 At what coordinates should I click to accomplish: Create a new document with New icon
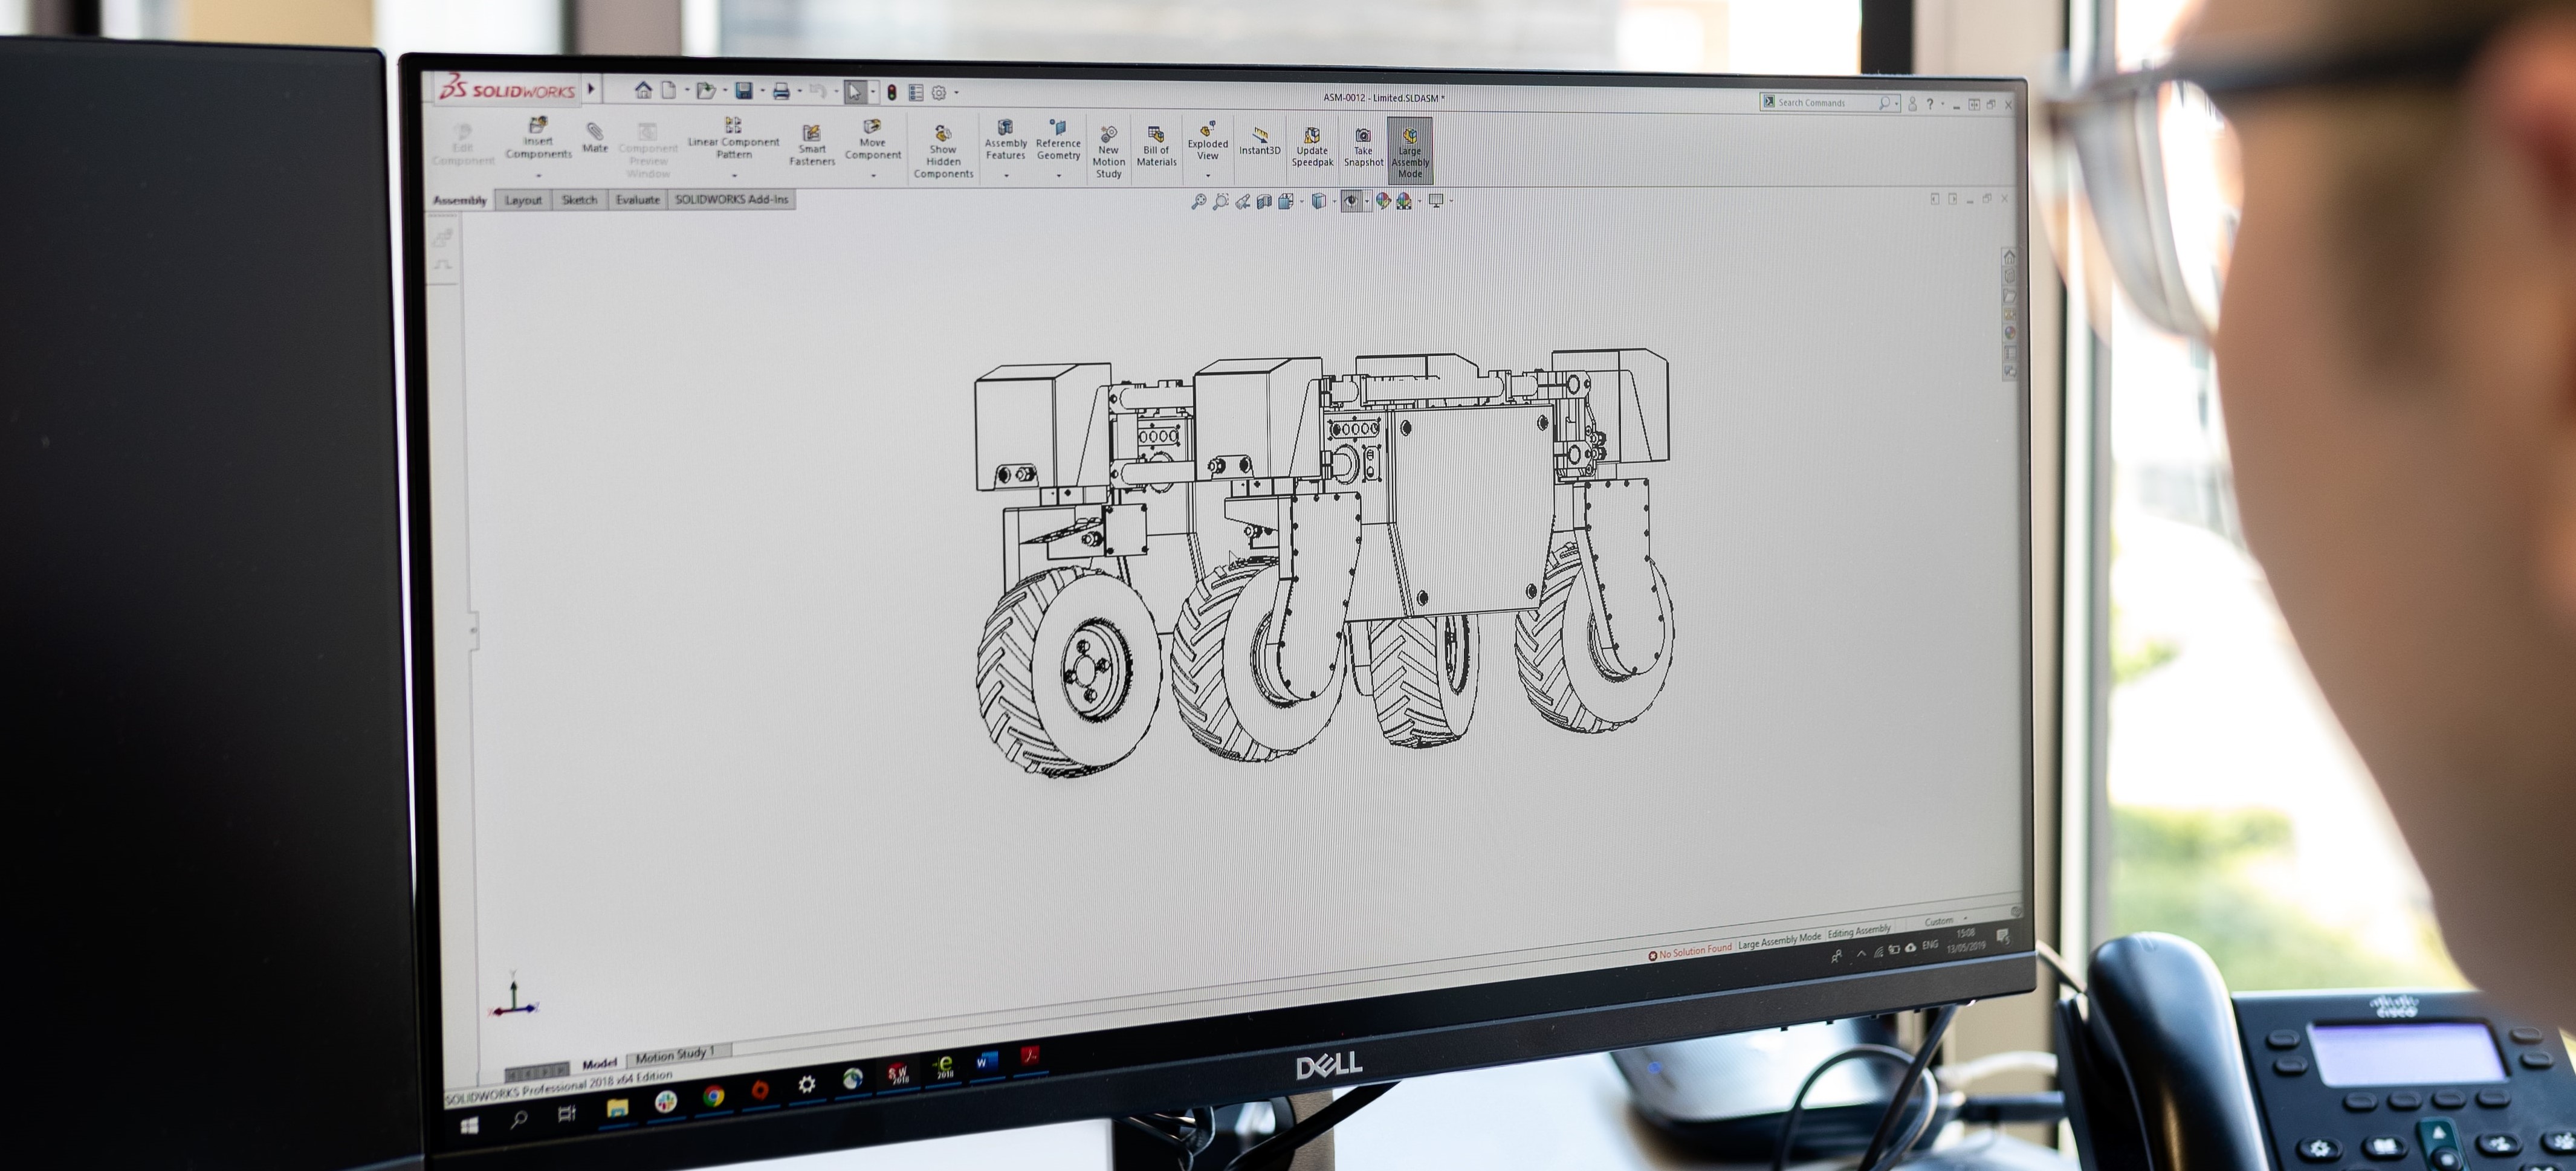[668, 90]
